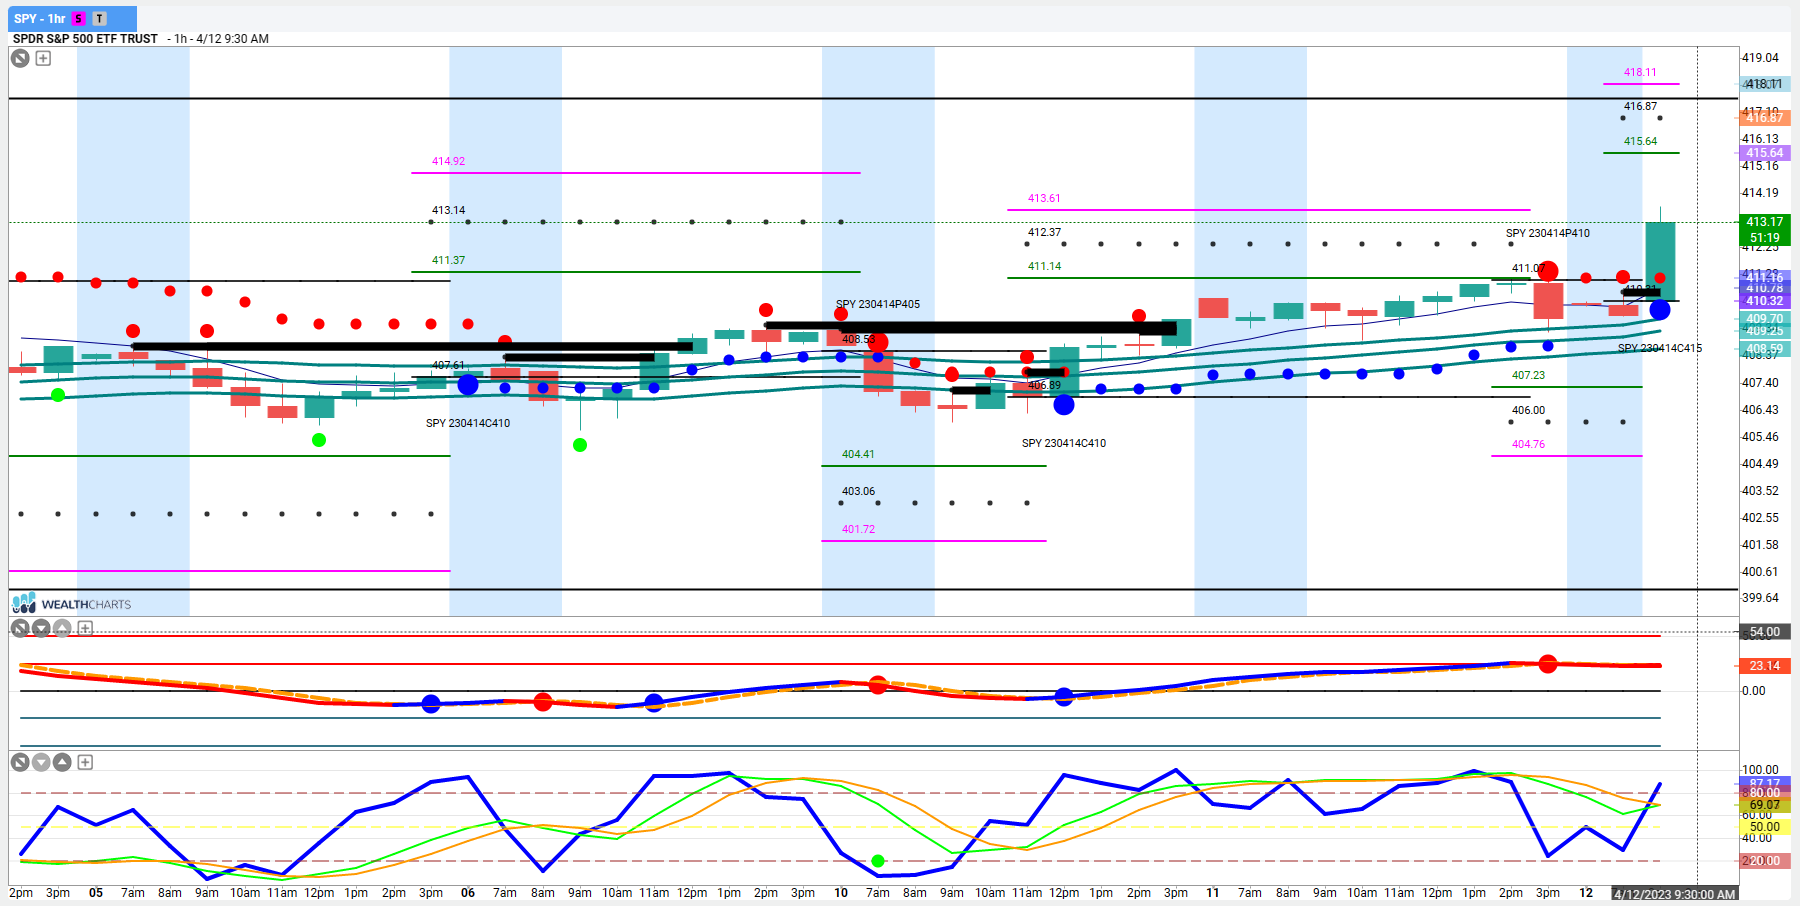Move the middle indicator panel up with the arrow

point(62,628)
